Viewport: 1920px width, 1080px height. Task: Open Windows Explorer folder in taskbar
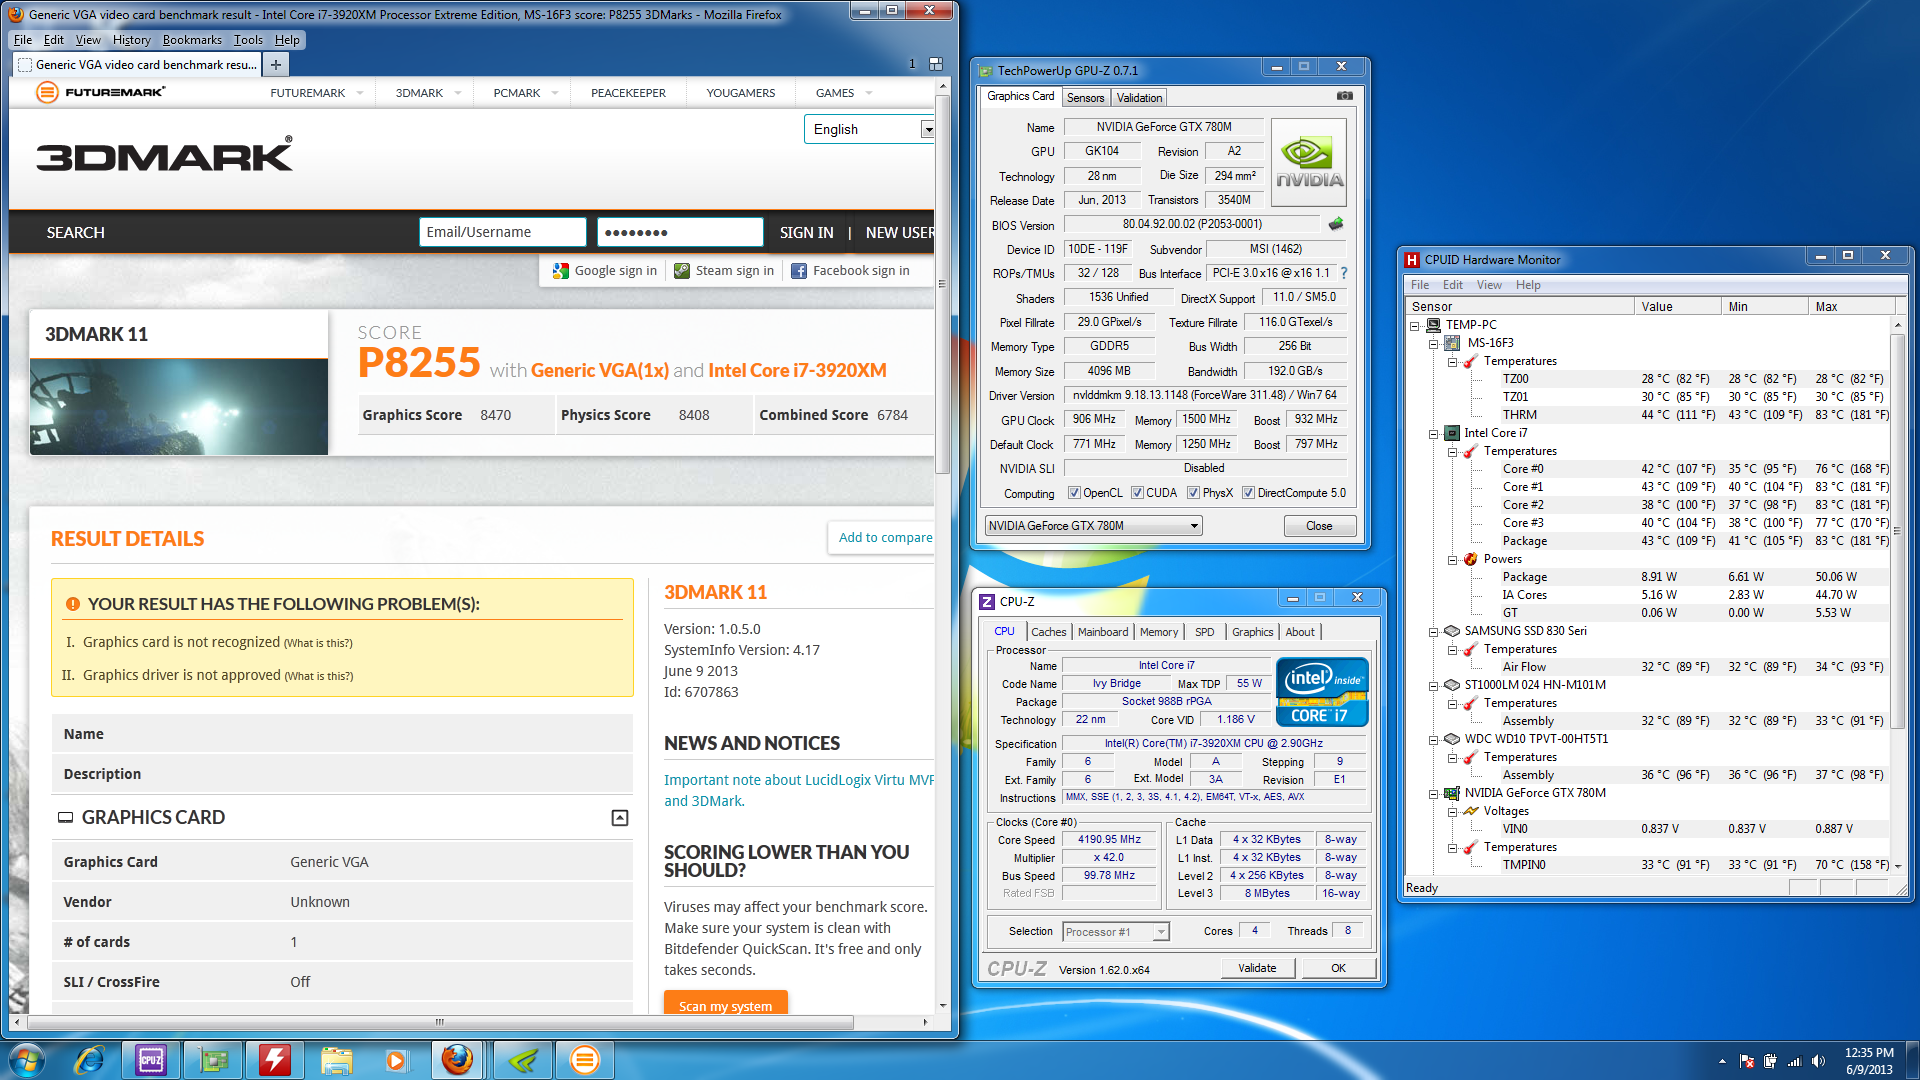pyautogui.click(x=337, y=1059)
